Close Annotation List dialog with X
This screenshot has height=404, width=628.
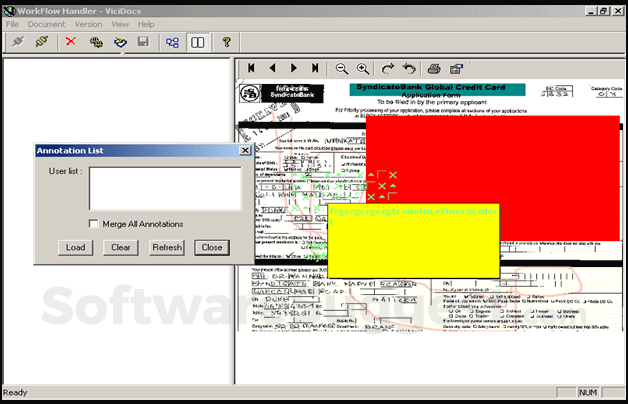pos(245,151)
